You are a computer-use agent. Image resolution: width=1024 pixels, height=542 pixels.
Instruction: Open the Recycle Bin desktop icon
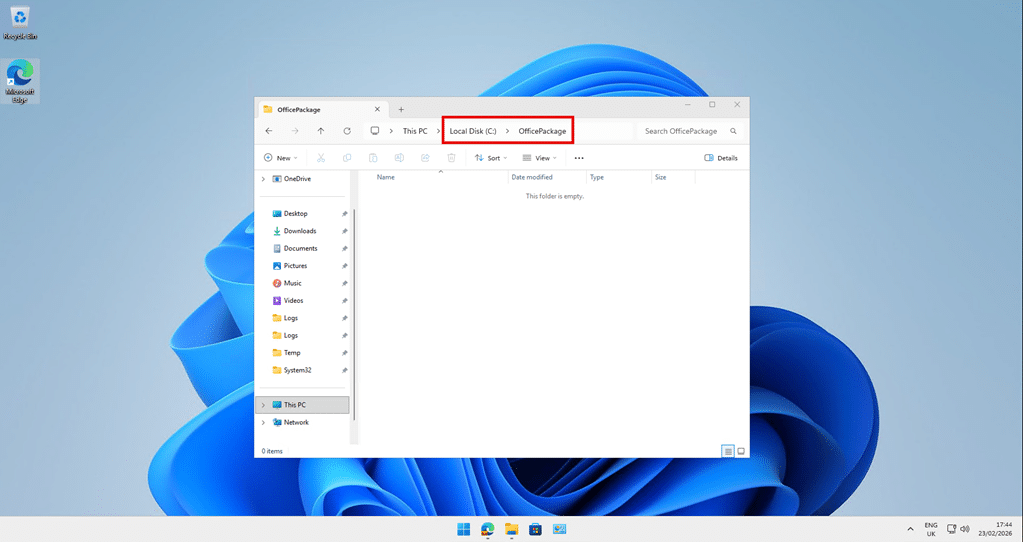[20, 22]
